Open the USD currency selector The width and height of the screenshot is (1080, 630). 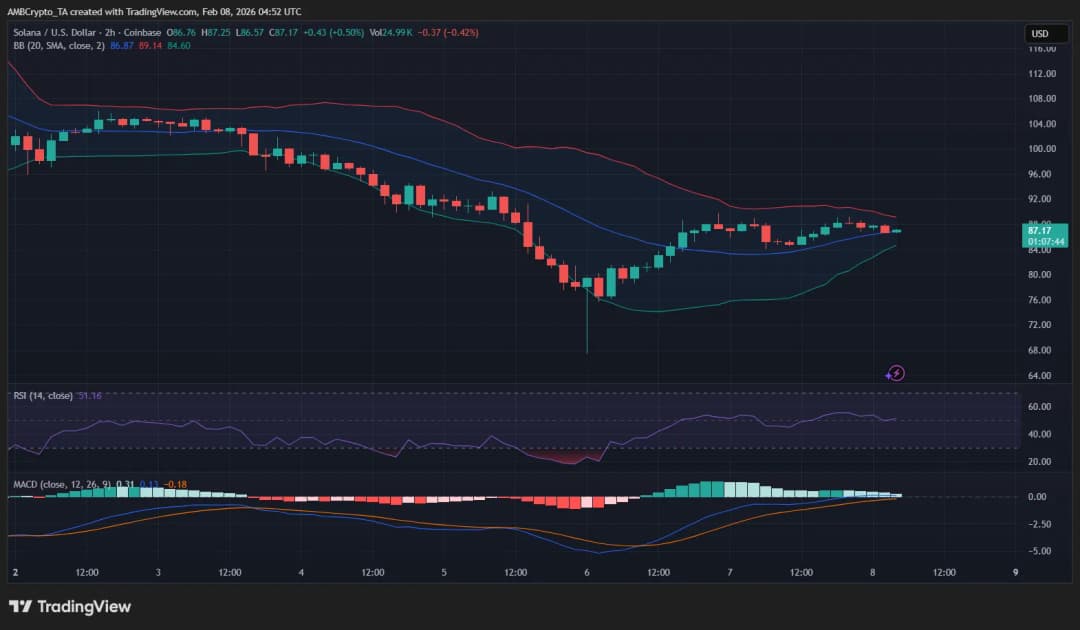[1041, 34]
